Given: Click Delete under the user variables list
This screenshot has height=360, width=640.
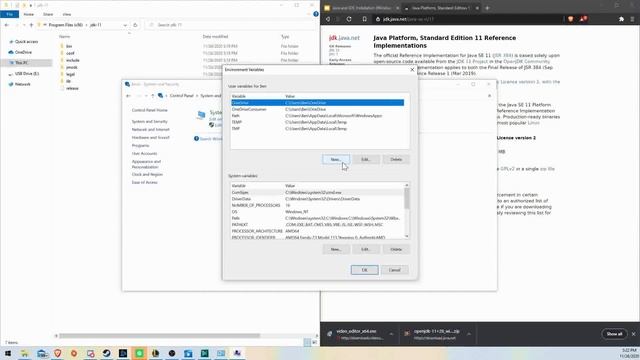Looking at the screenshot, I should pos(396,159).
